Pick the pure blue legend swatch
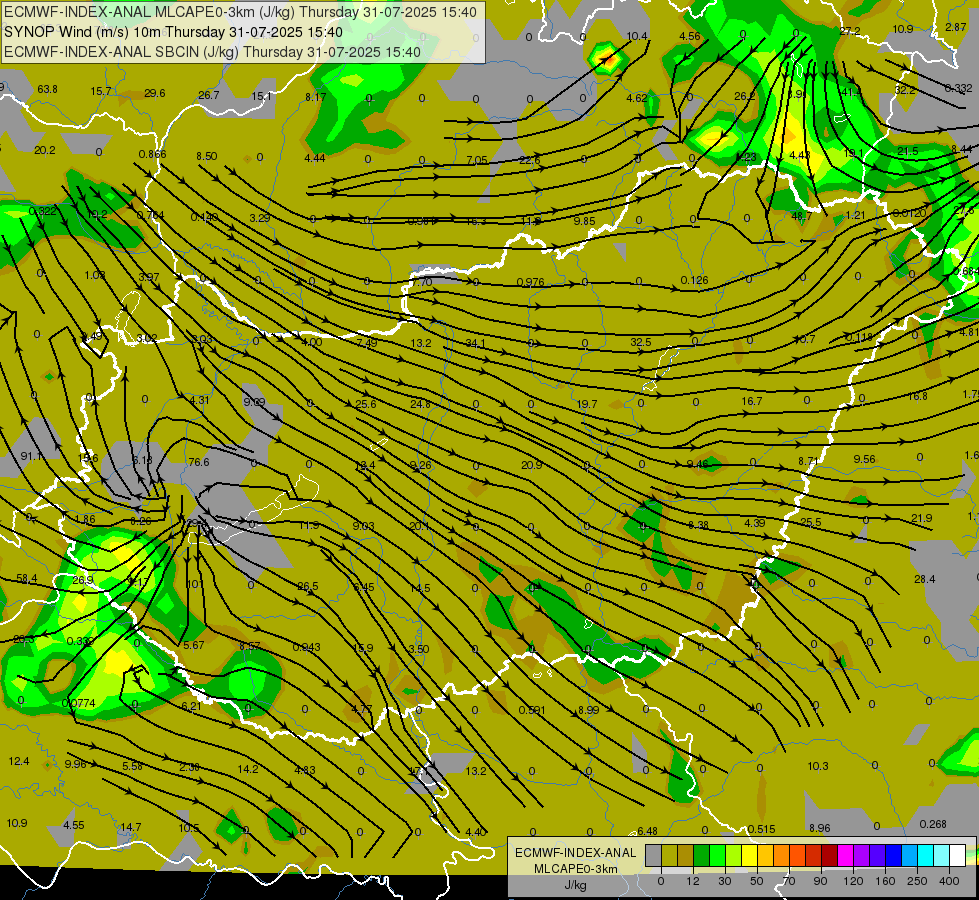Screen dimensions: 979x900 [894, 855]
